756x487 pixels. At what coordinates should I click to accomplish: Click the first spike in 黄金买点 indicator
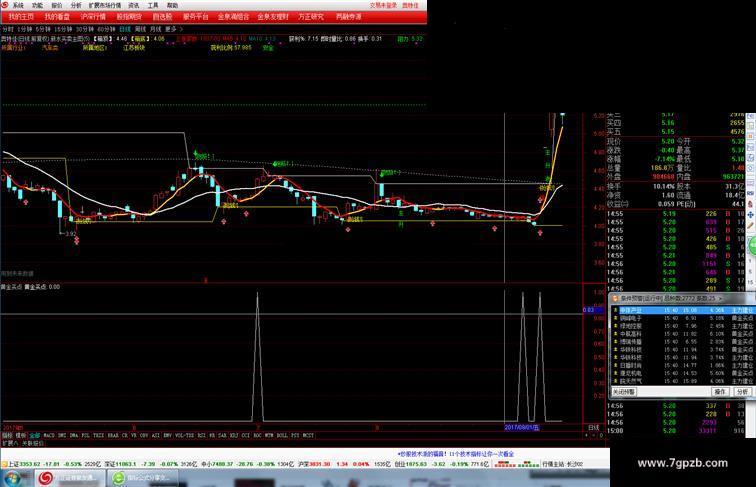tap(257, 357)
